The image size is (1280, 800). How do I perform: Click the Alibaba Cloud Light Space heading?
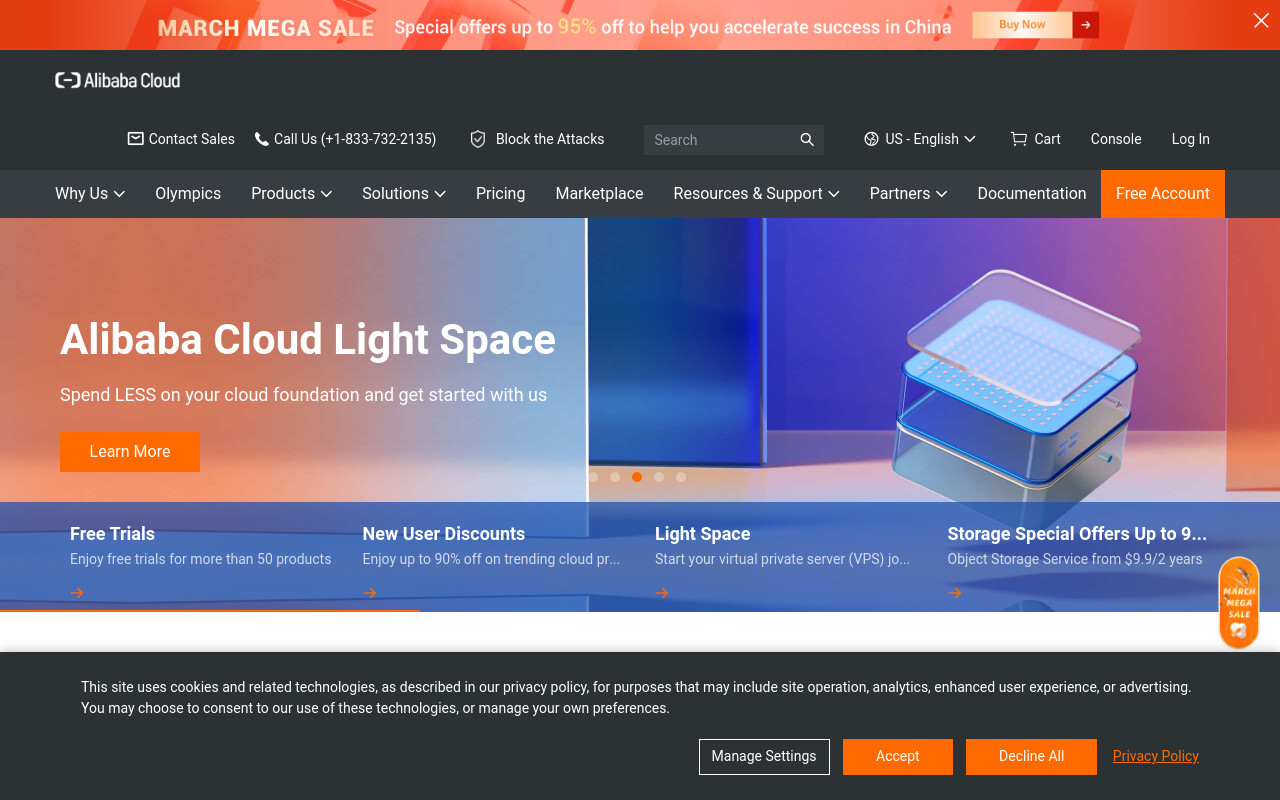coord(308,340)
